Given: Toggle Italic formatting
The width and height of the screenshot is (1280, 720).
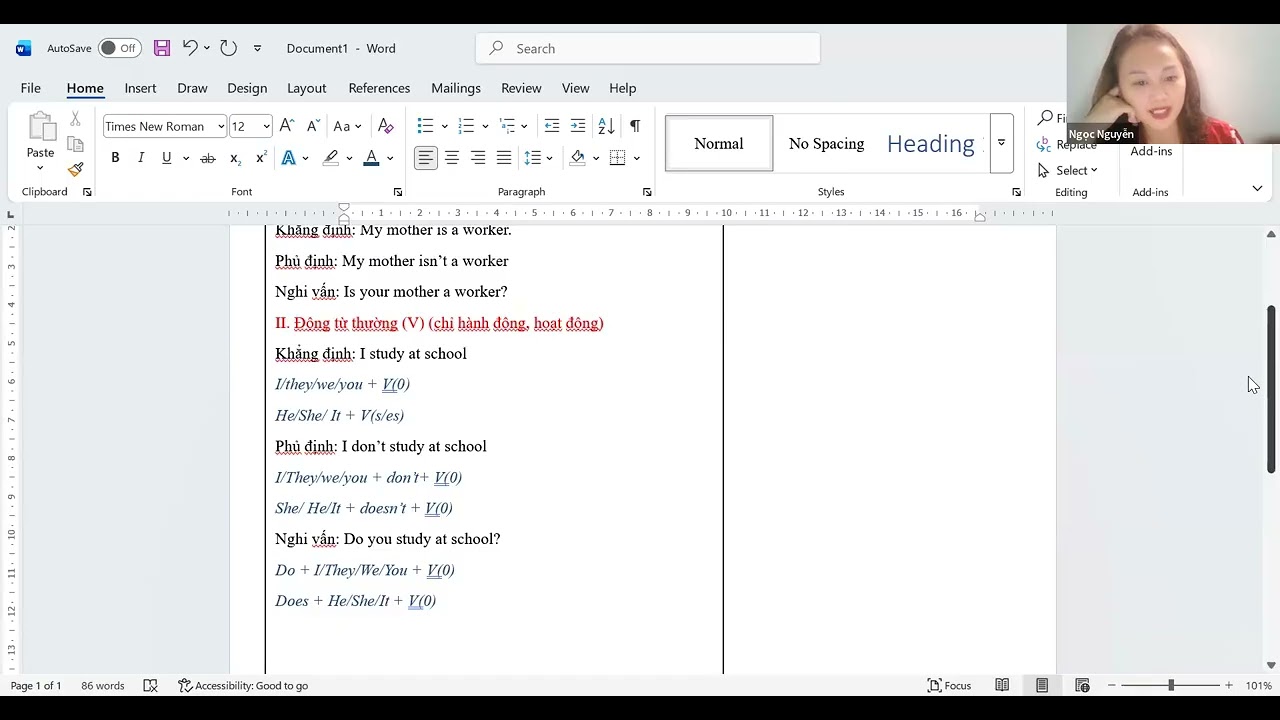Looking at the screenshot, I should (x=141, y=158).
